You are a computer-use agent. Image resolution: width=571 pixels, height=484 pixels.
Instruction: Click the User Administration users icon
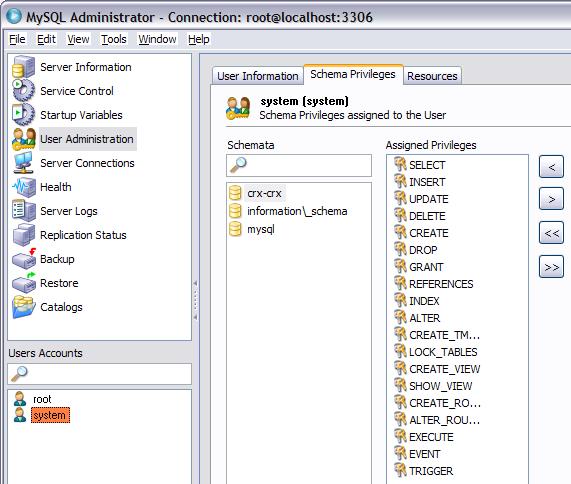coord(24,139)
